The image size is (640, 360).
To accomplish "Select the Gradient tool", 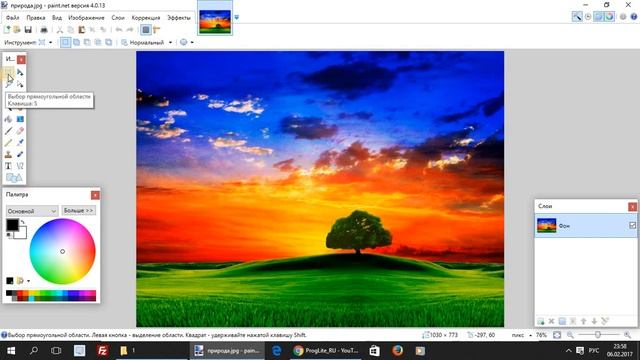I will 20,119.
